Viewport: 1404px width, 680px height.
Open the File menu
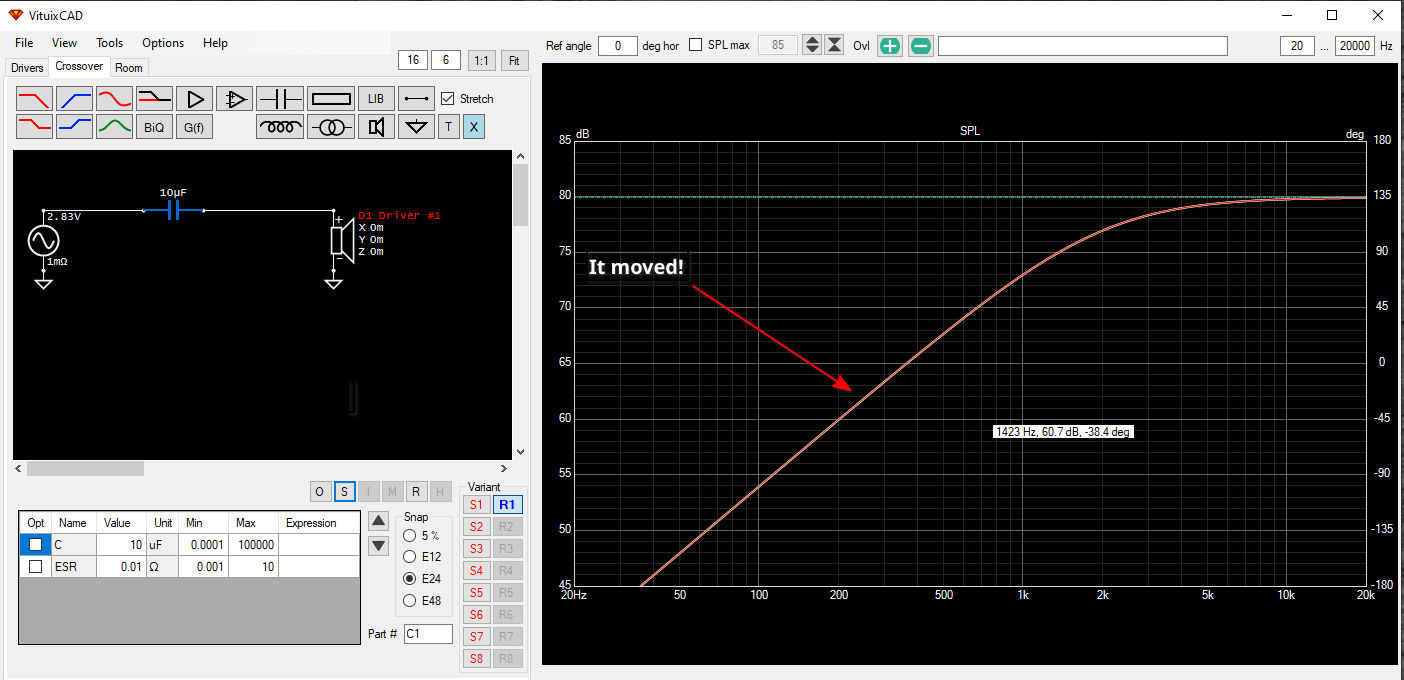[x=24, y=43]
